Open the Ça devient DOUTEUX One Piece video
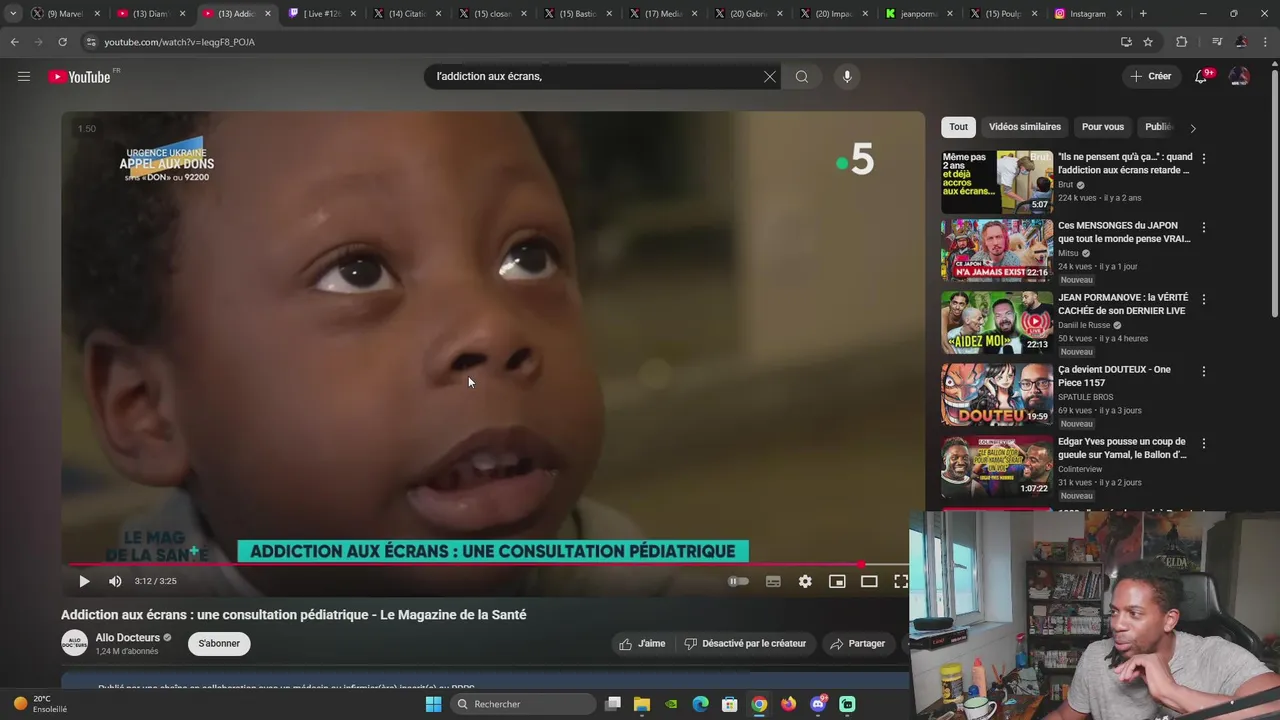The height and width of the screenshot is (720, 1280). pyautogui.click(x=997, y=394)
